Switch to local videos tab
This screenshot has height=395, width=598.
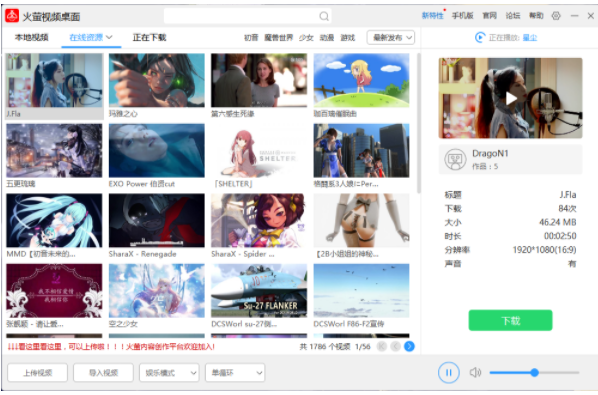[31, 37]
